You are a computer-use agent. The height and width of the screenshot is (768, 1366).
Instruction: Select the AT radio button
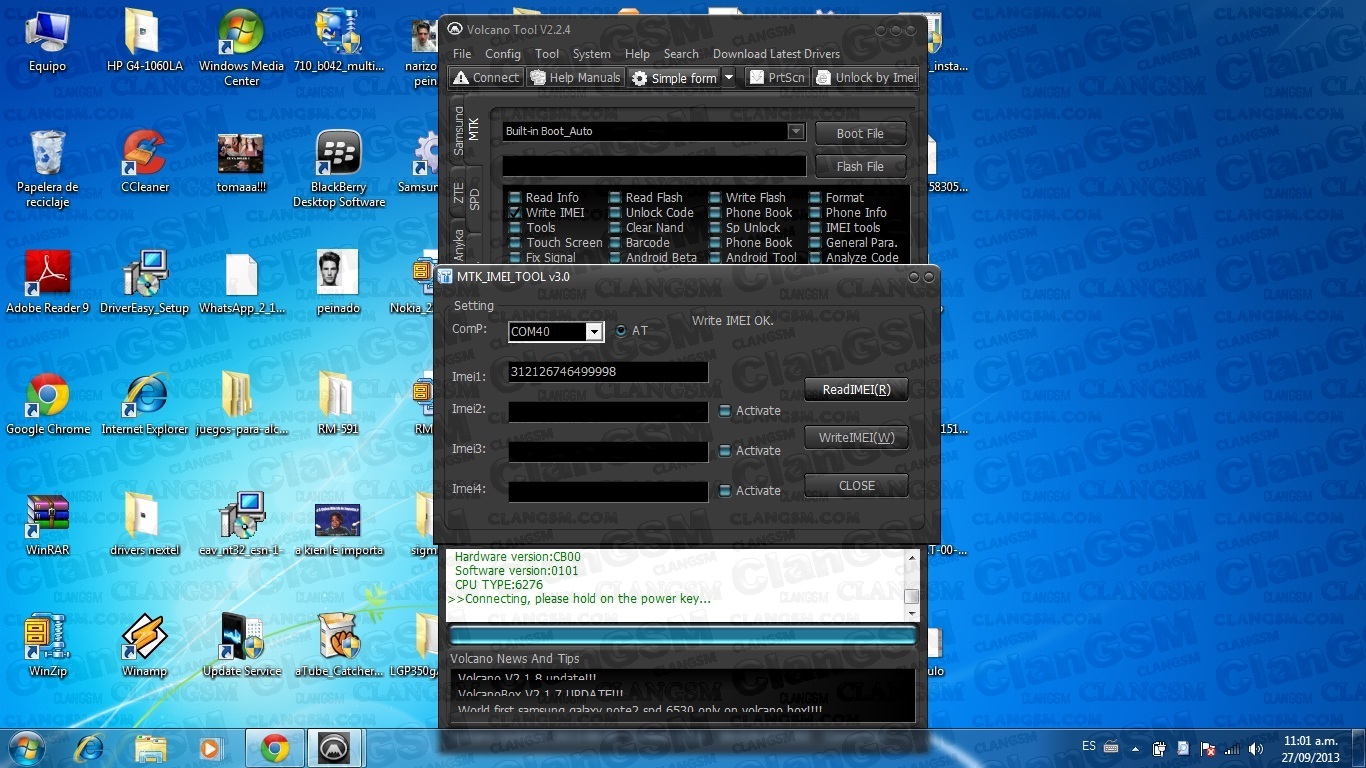621,331
